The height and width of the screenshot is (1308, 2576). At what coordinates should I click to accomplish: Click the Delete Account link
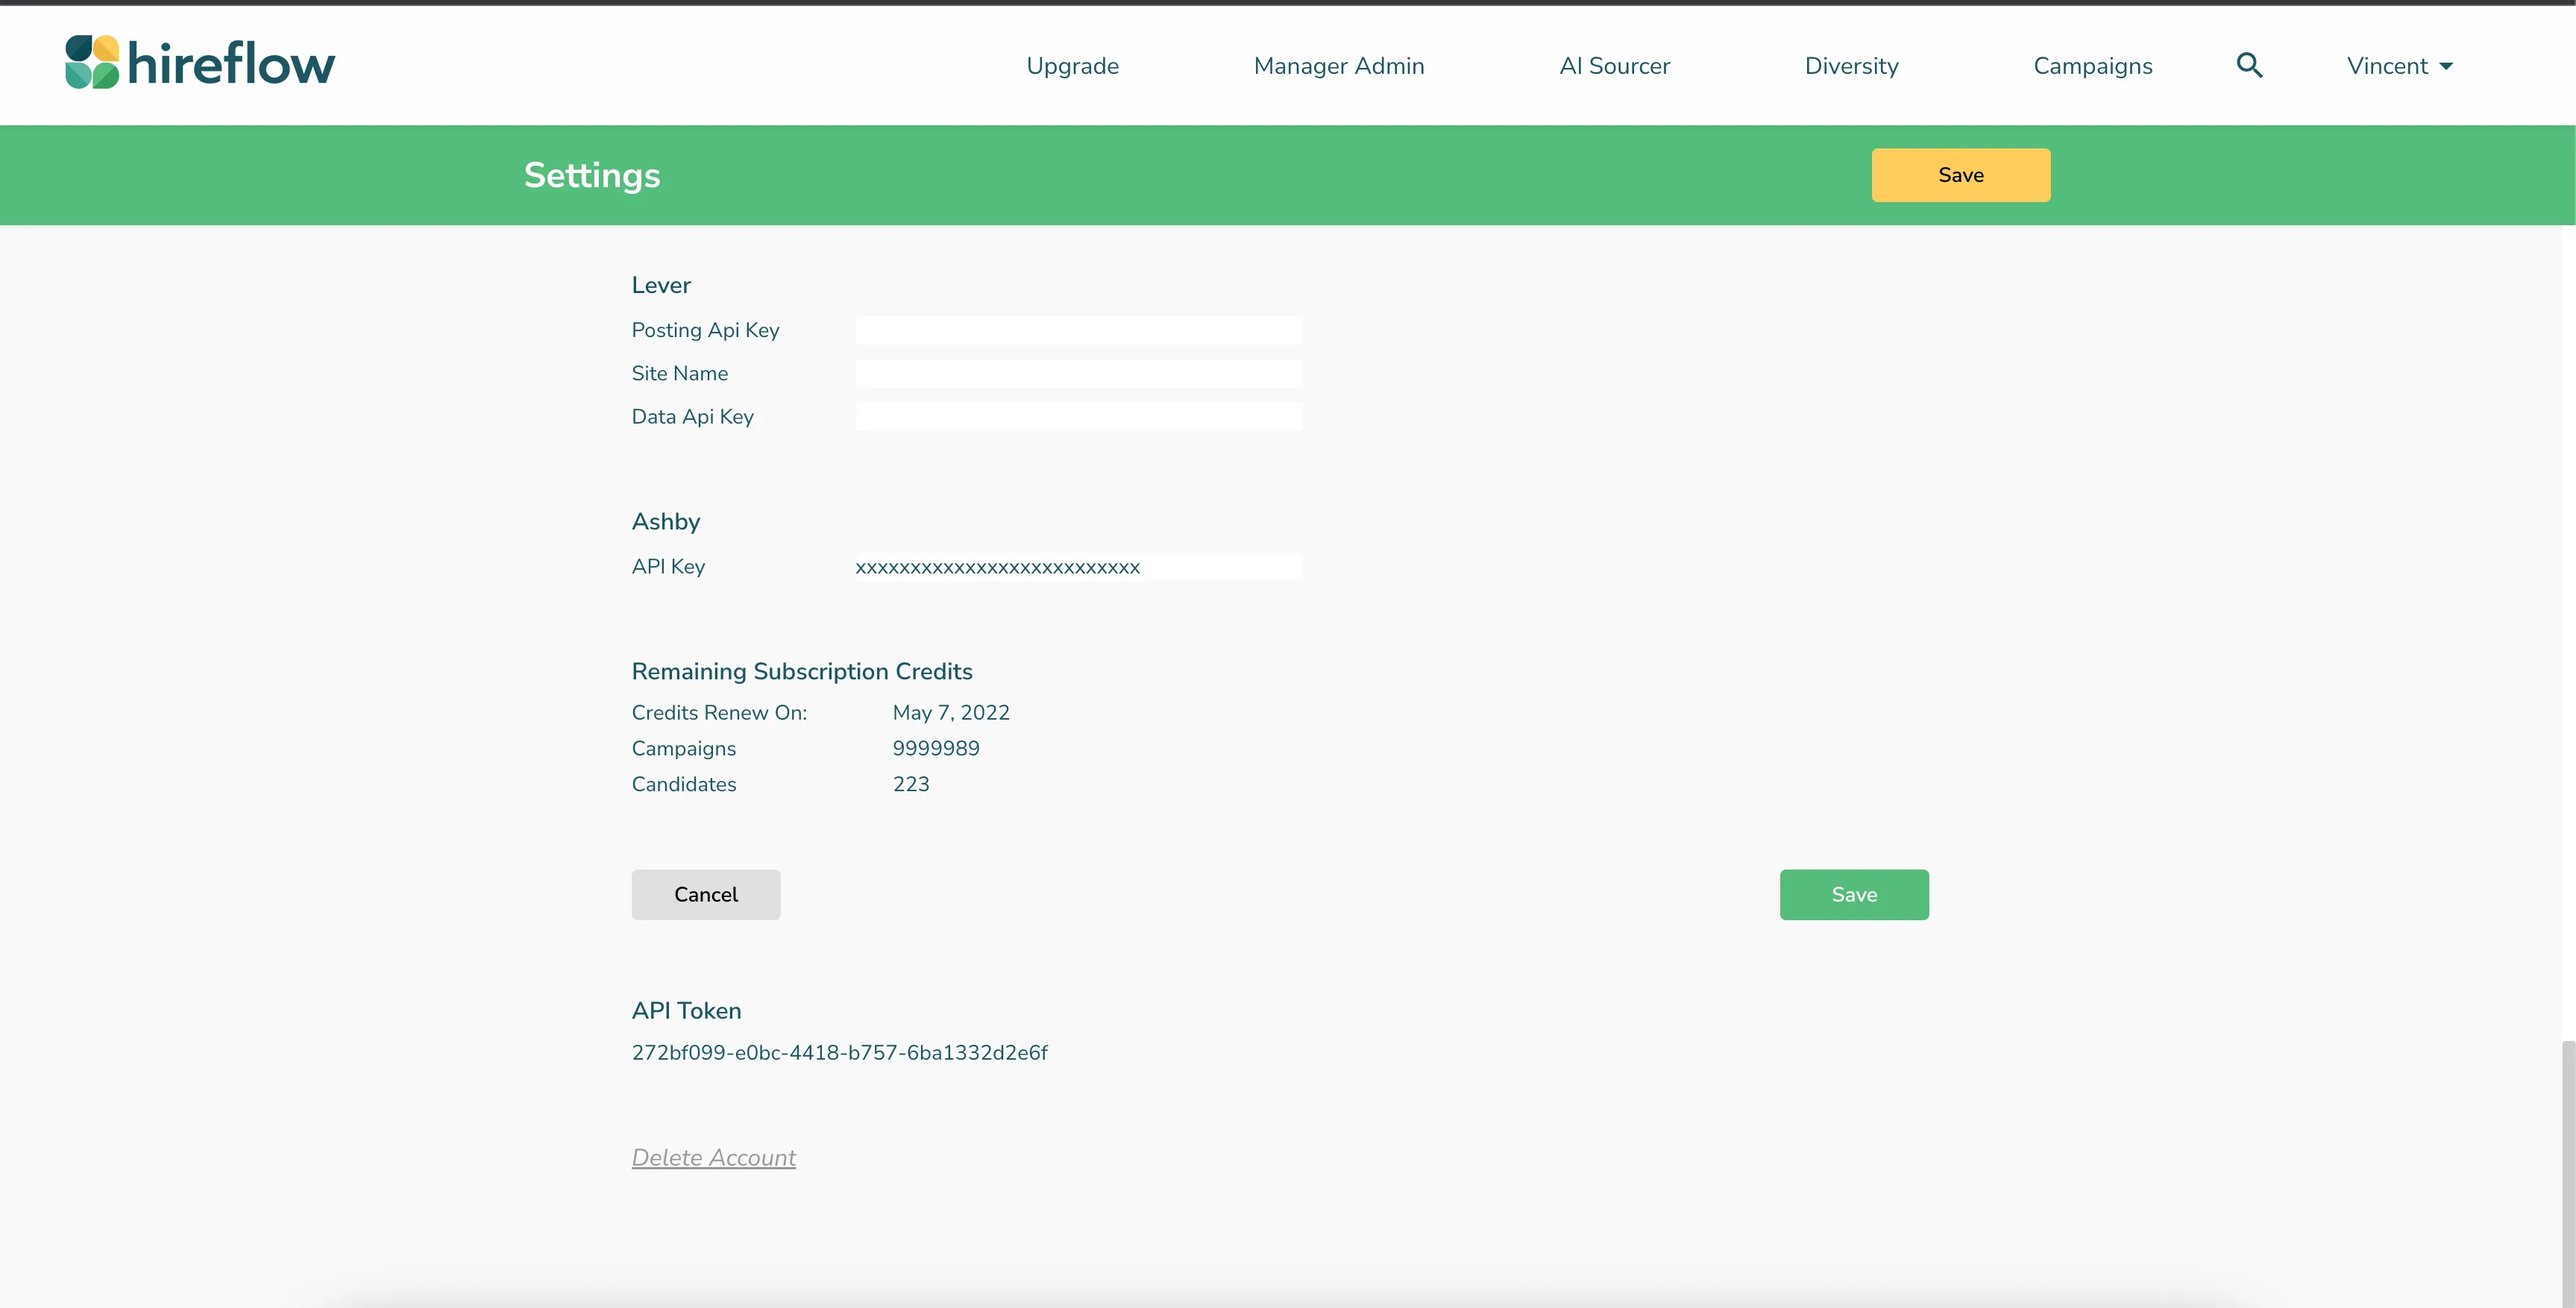coord(713,1157)
